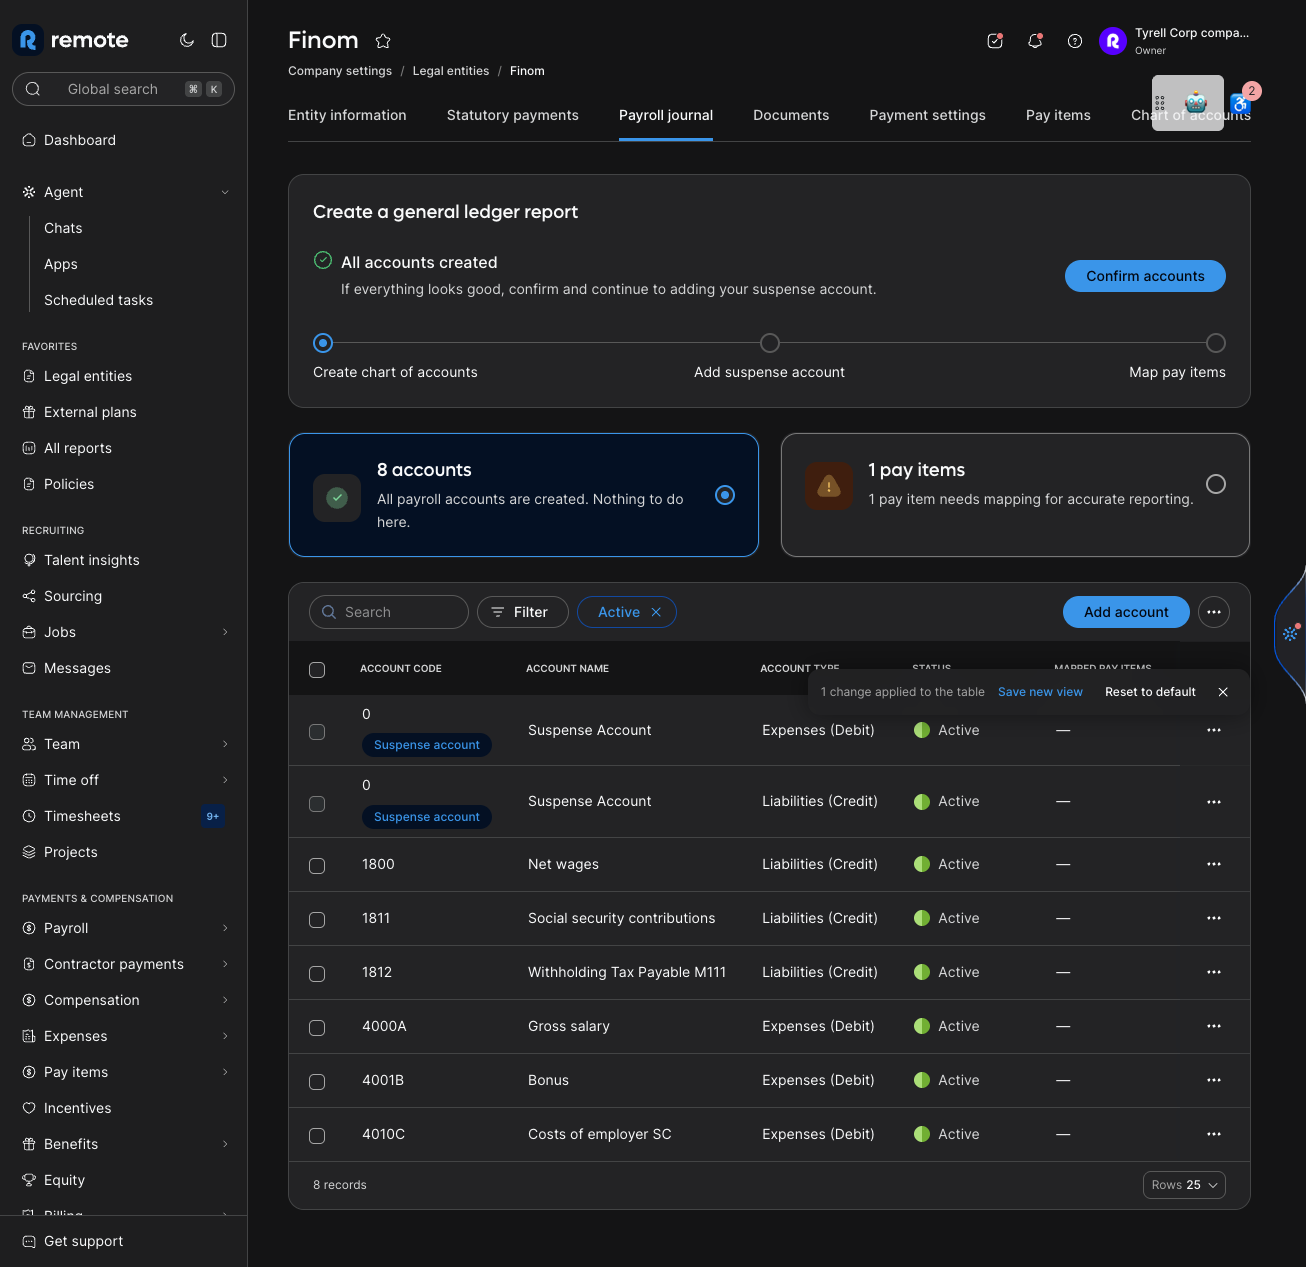Click Reset to default

click(x=1150, y=692)
